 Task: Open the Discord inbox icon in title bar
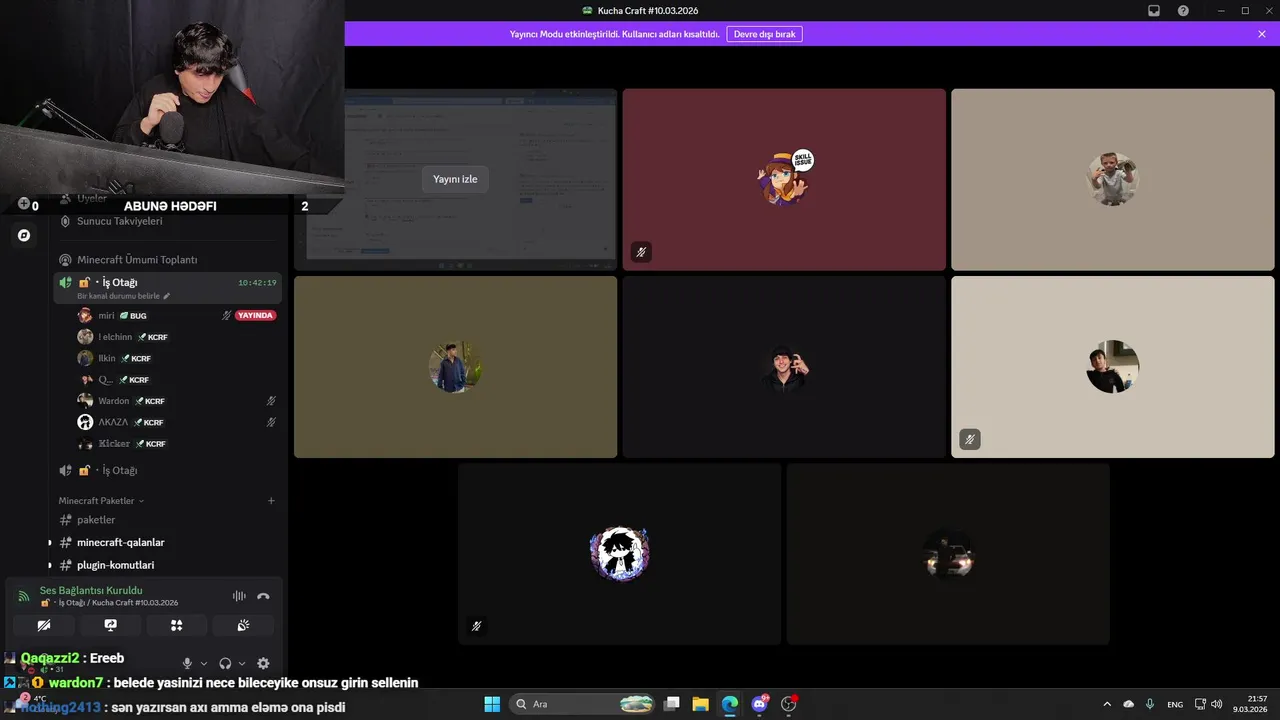(1154, 11)
